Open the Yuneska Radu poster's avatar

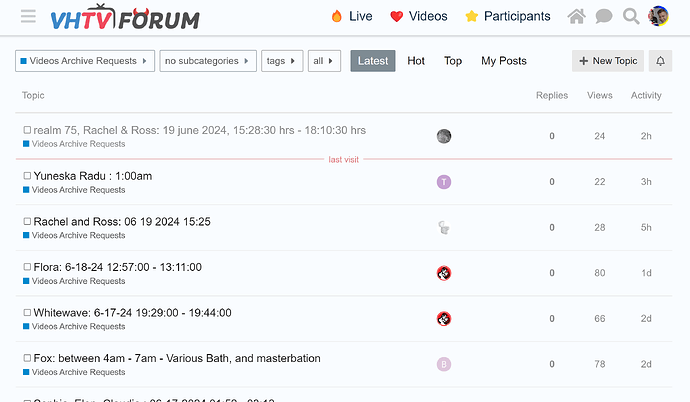point(444,182)
